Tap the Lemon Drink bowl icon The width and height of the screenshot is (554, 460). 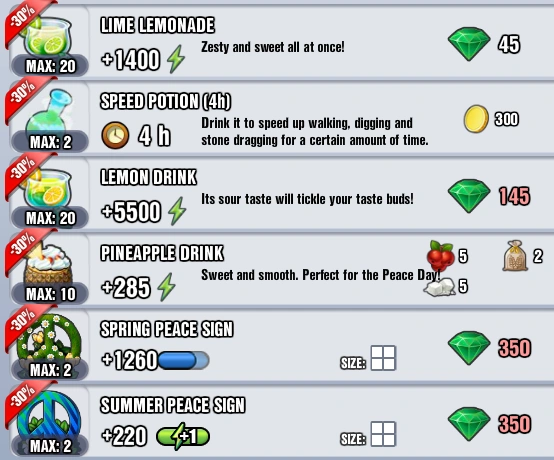point(48,190)
